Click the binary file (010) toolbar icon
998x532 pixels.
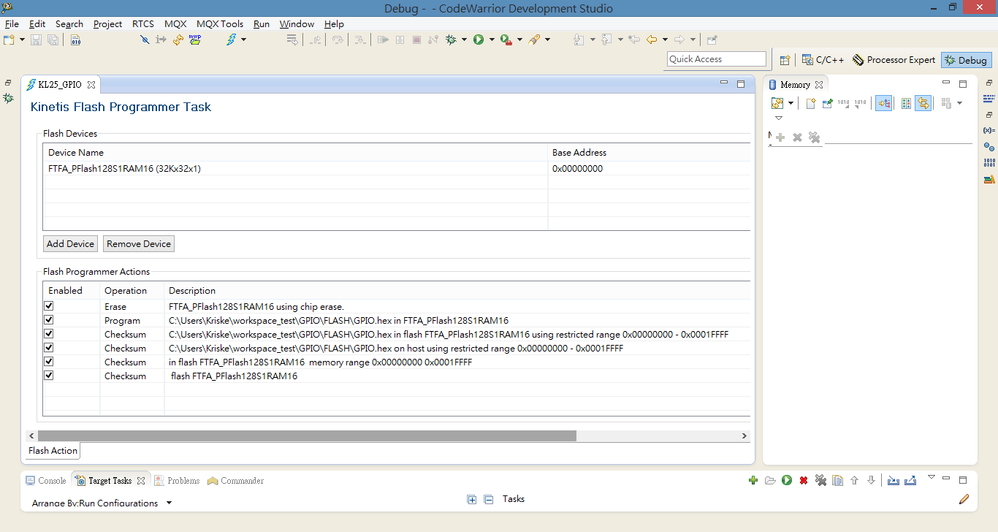pos(76,40)
